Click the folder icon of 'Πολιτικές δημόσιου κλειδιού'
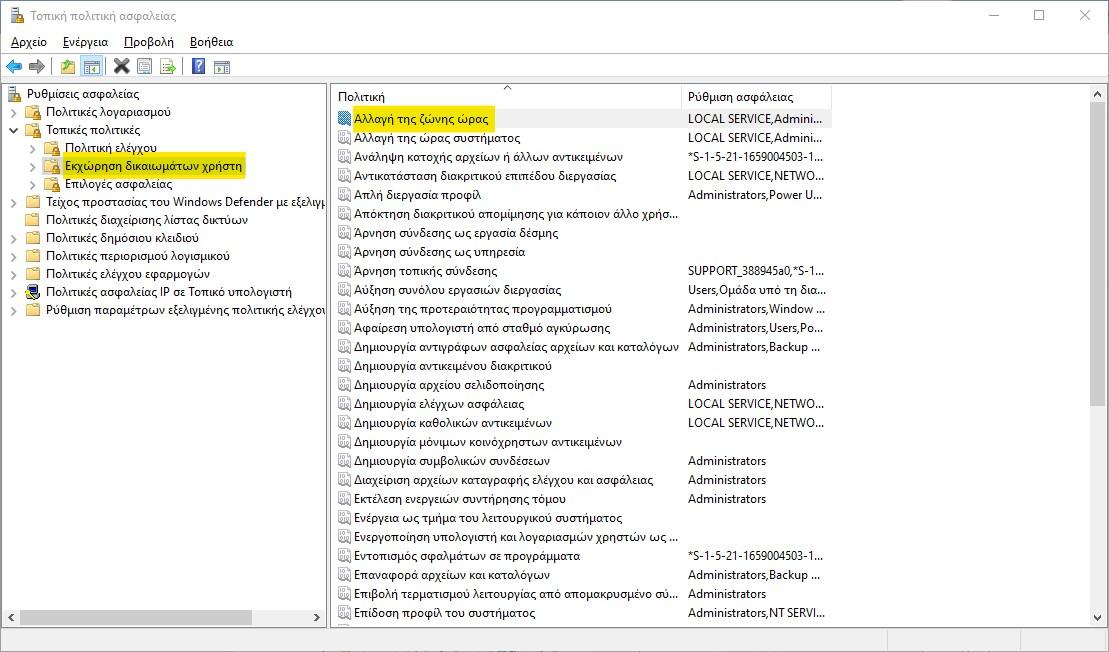This screenshot has height=652, width=1109. pyautogui.click(x=33, y=238)
